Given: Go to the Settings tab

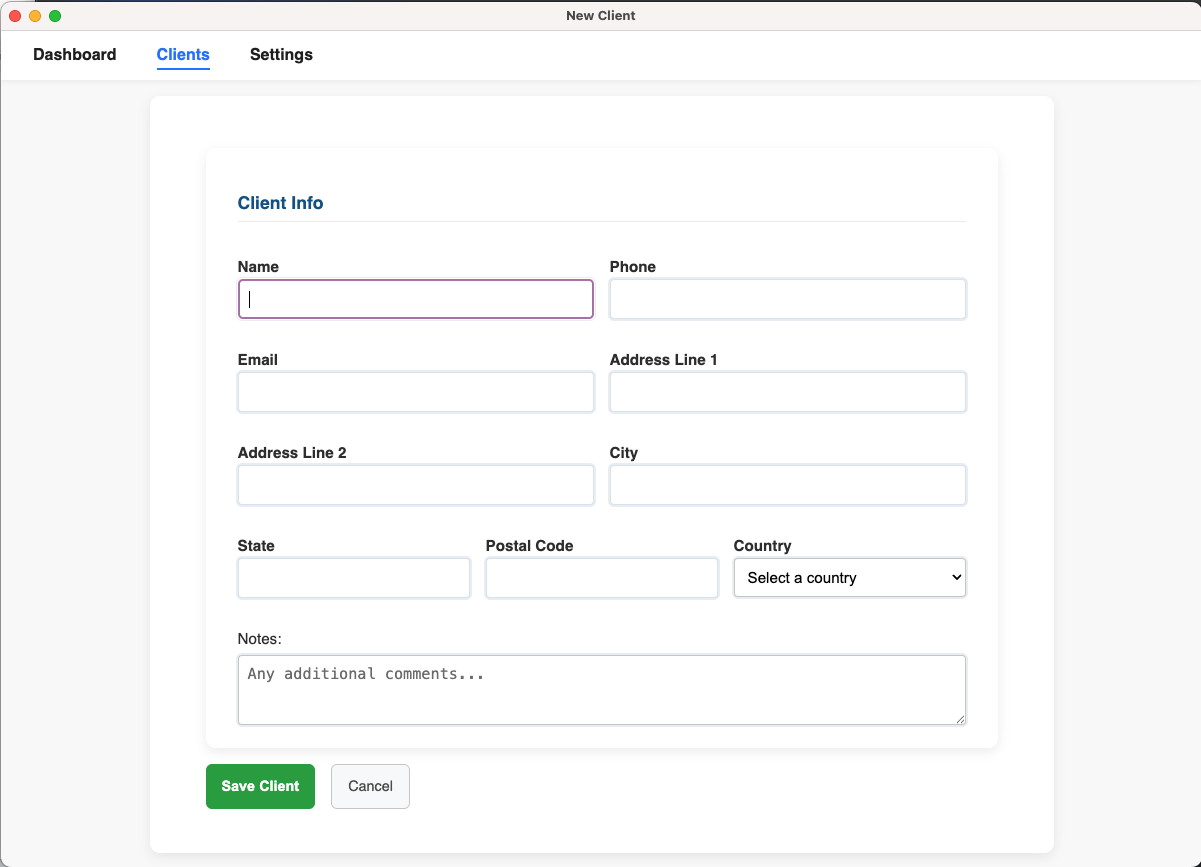Looking at the screenshot, I should [x=281, y=55].
